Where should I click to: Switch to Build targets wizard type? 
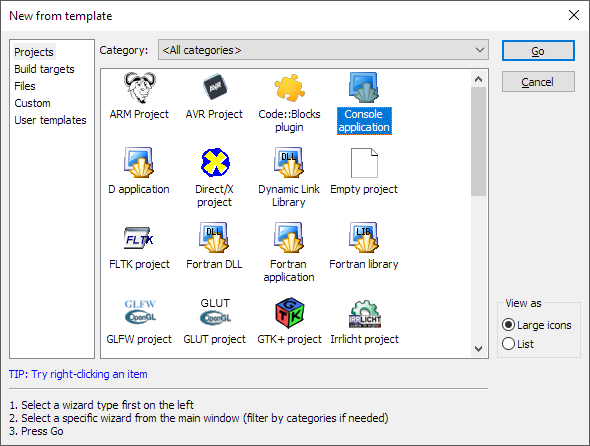pyautogui.click(x=44, y=69)
